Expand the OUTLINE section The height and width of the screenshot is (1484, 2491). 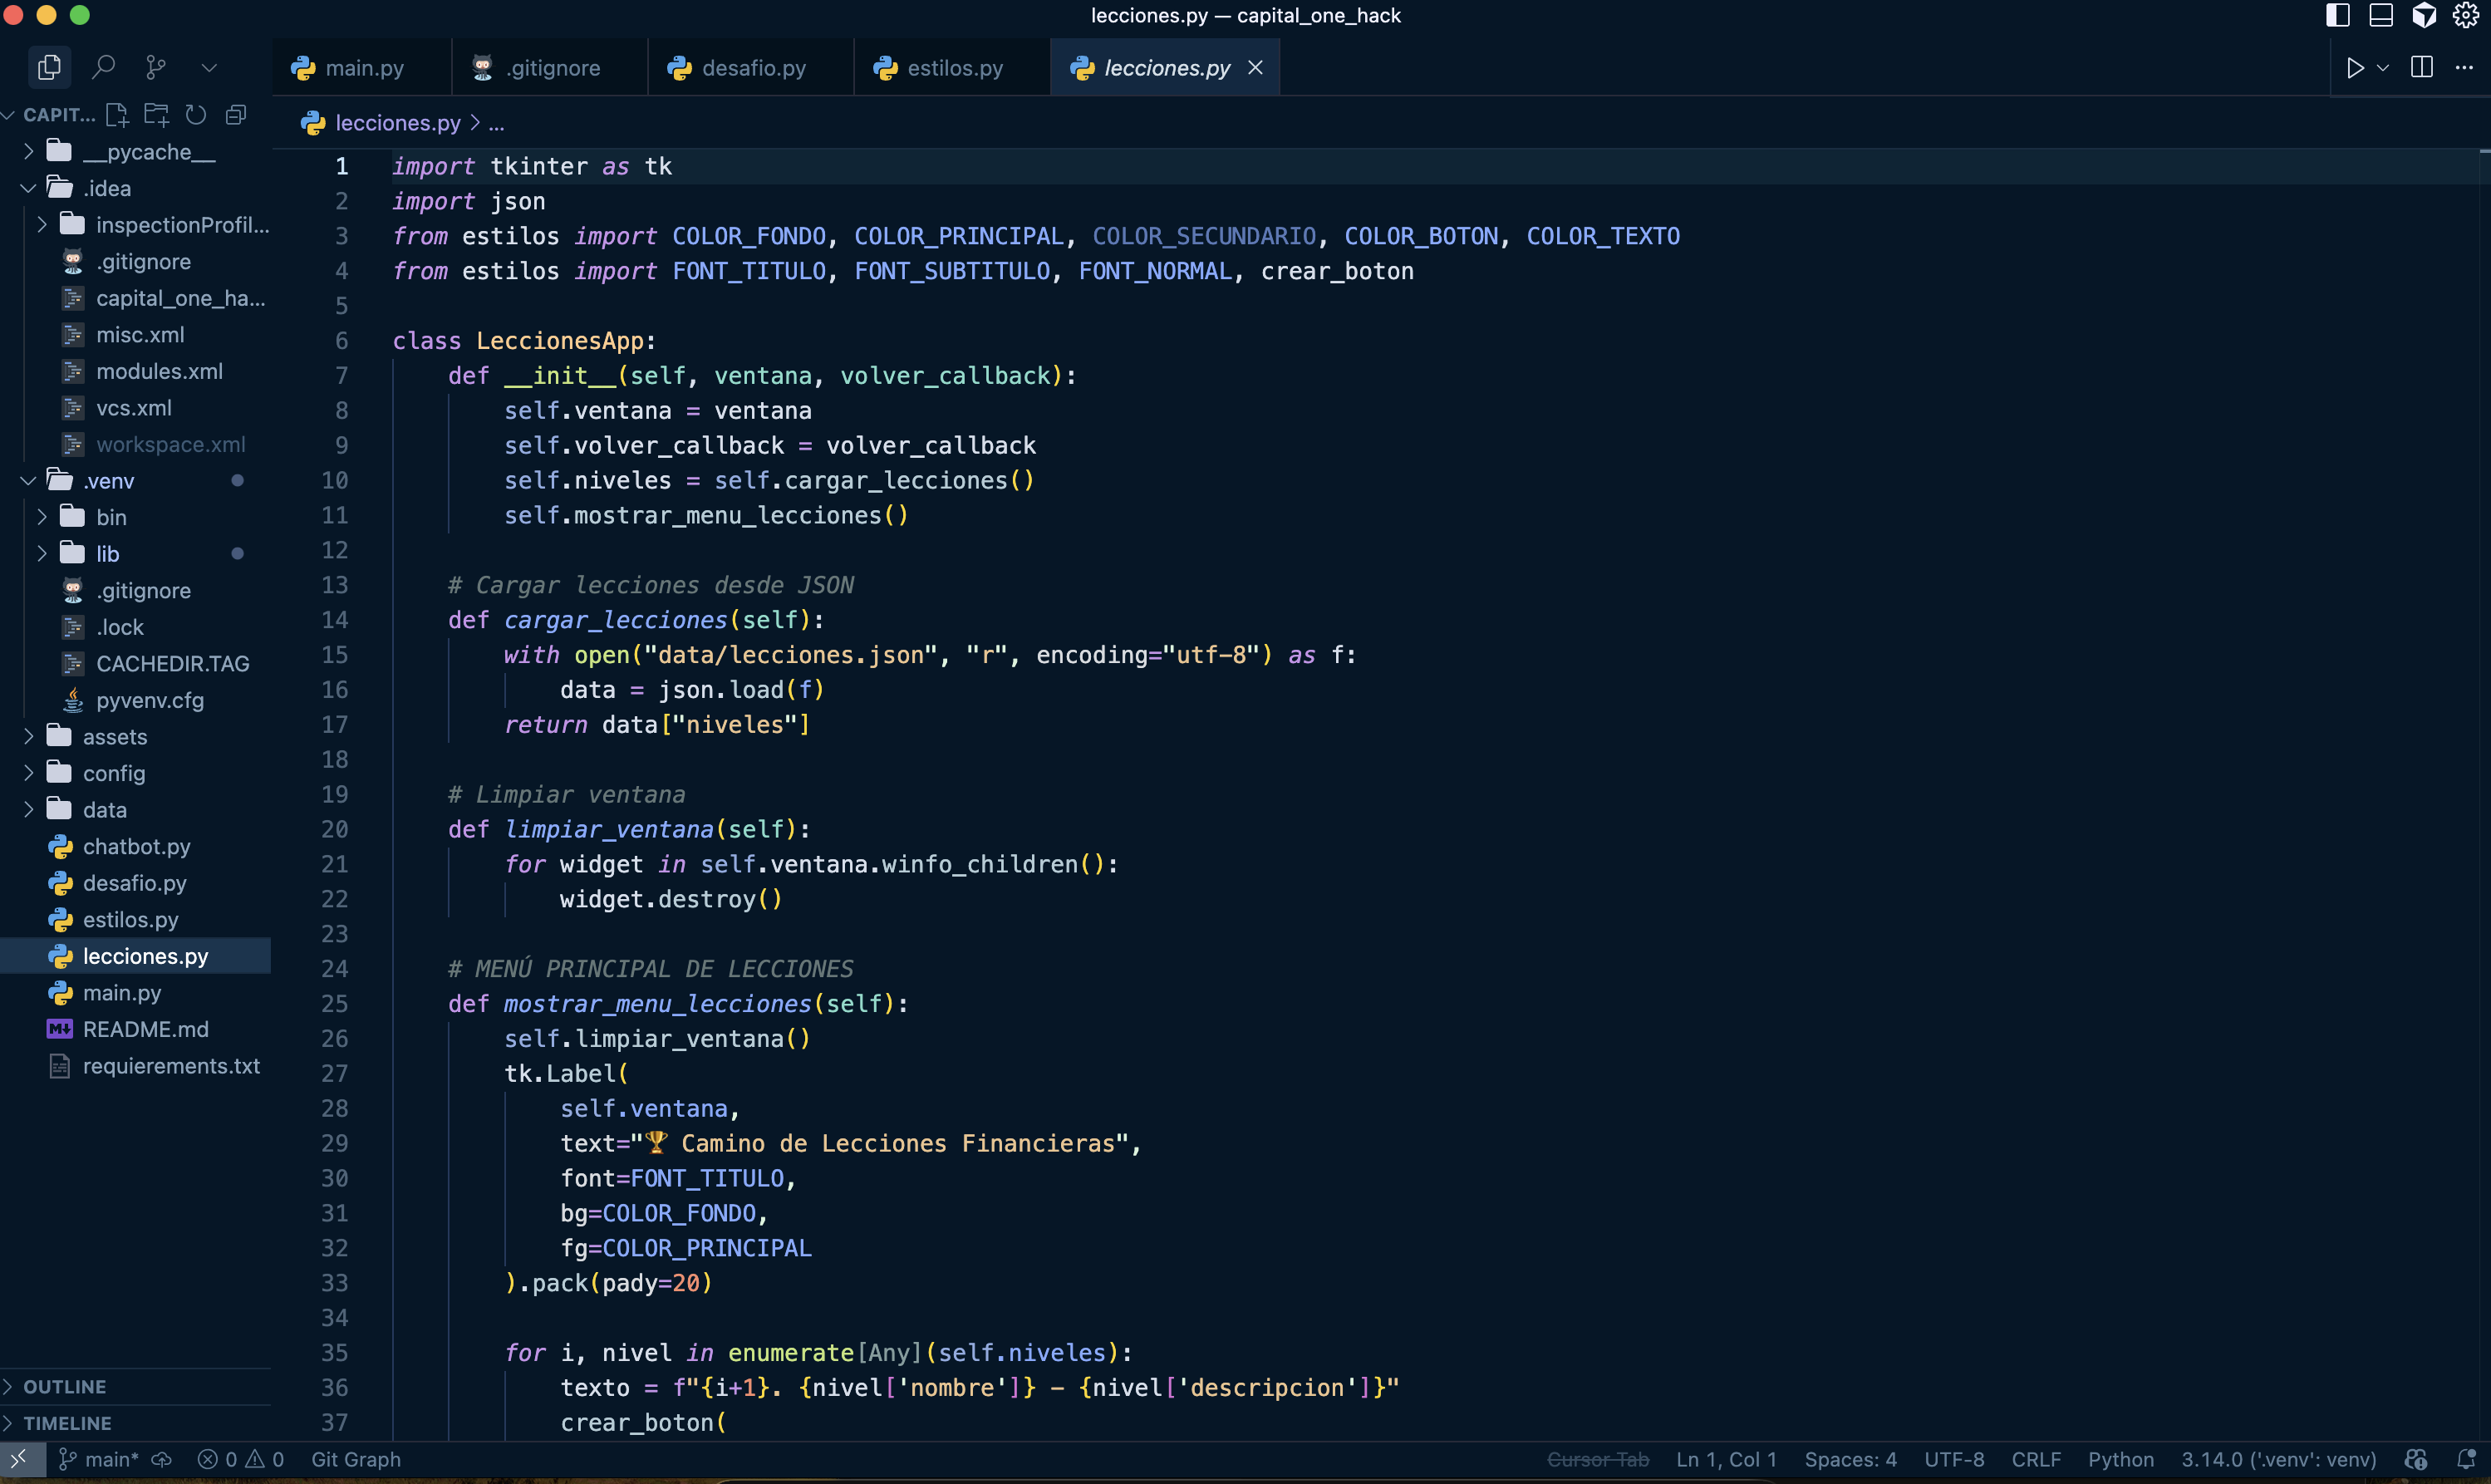(x=64, y=1386)
